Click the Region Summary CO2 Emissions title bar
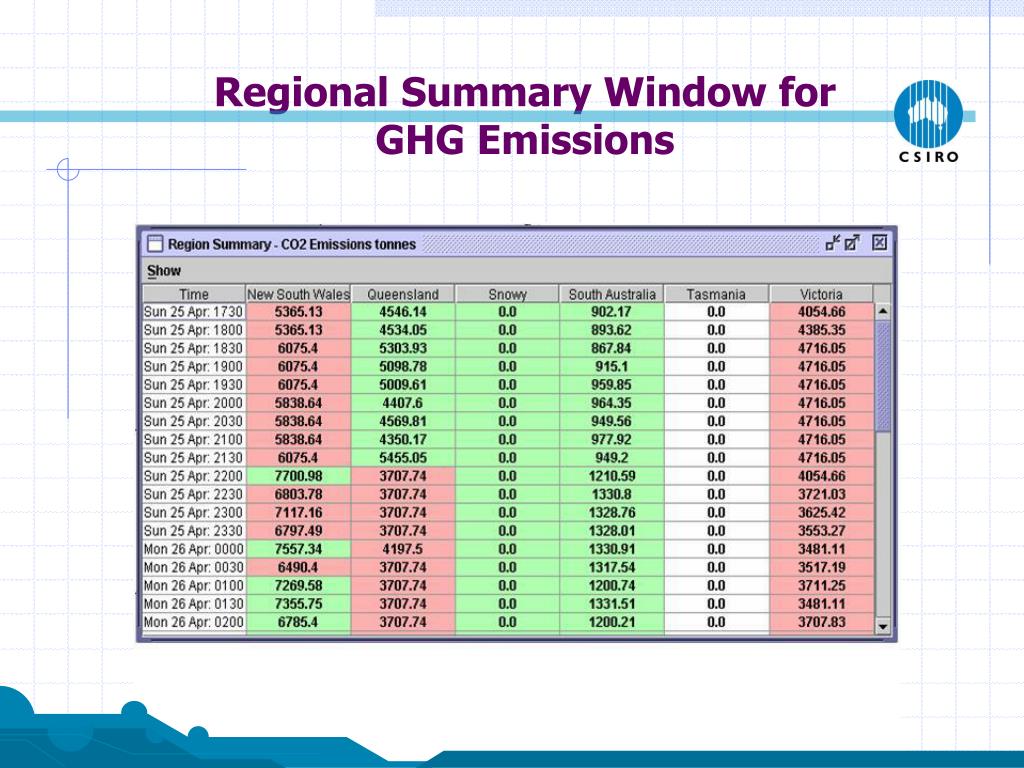1024x768 pixels. point(517,244)
